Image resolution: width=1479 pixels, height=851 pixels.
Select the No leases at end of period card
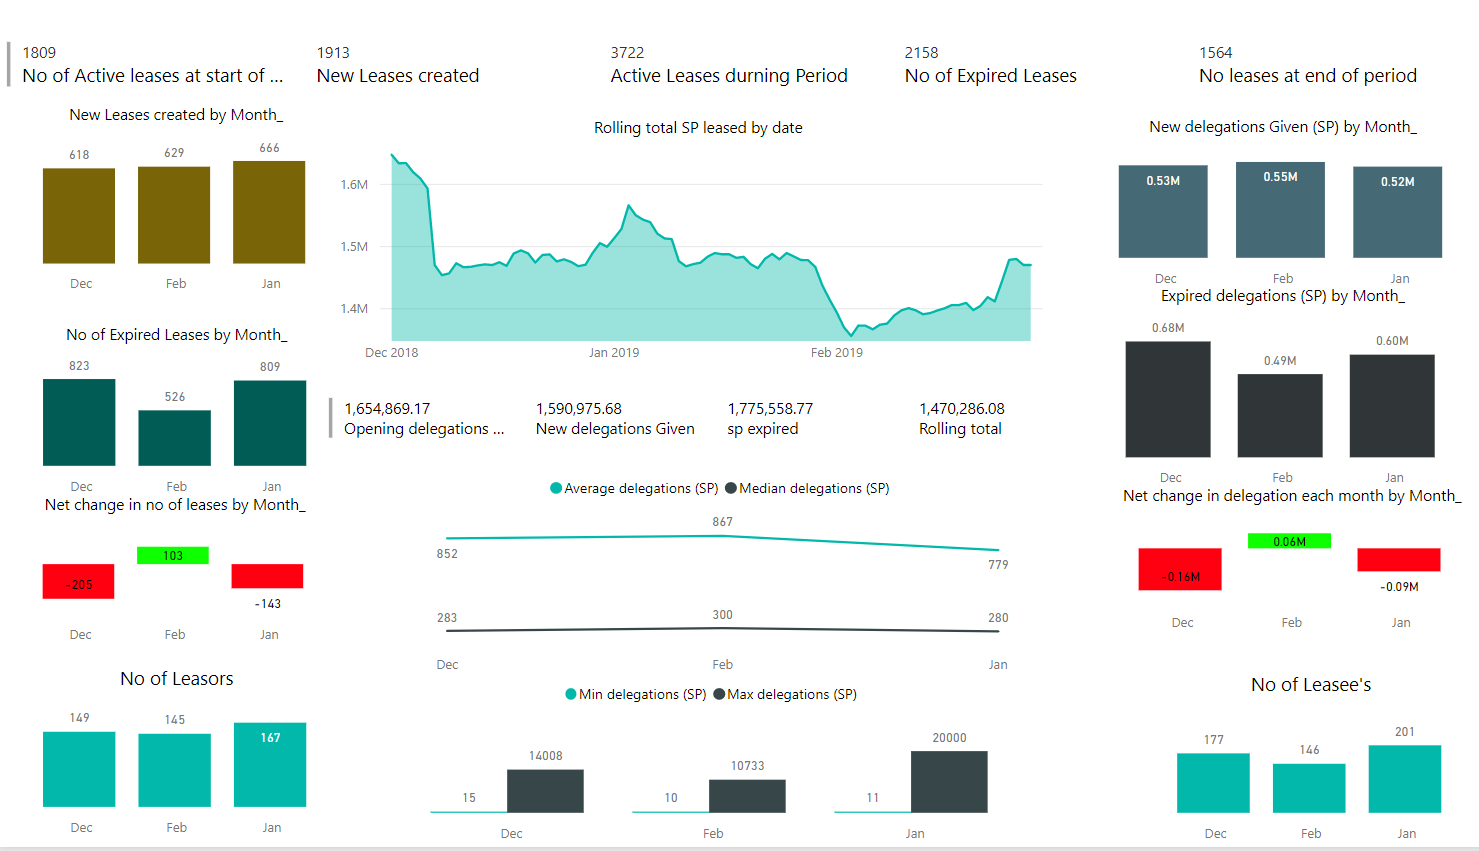pos(1307,66)
